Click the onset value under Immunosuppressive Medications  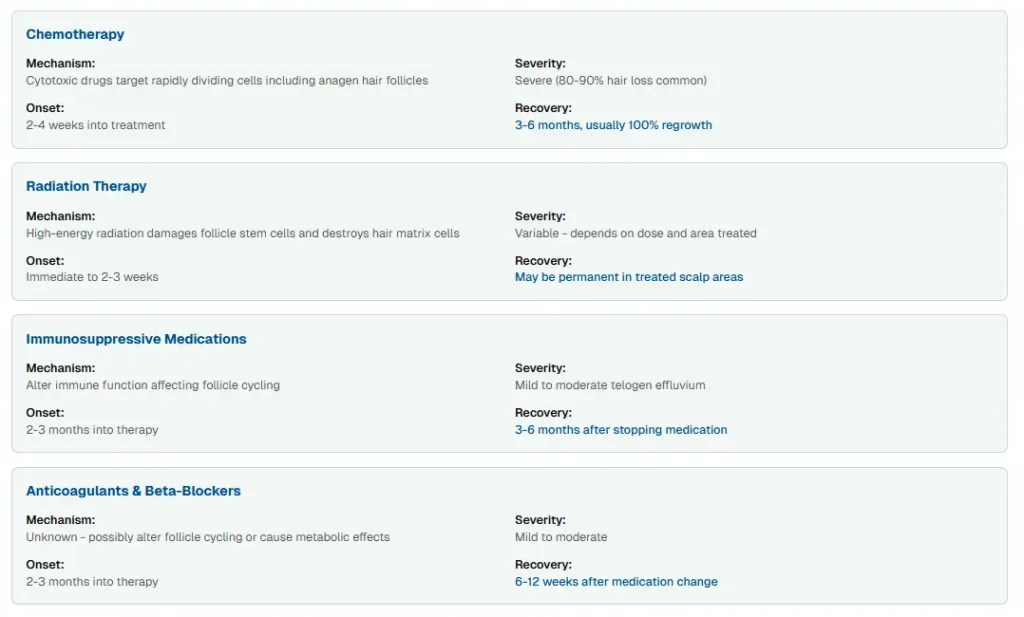pyautogui.click(x=92, y=430)
